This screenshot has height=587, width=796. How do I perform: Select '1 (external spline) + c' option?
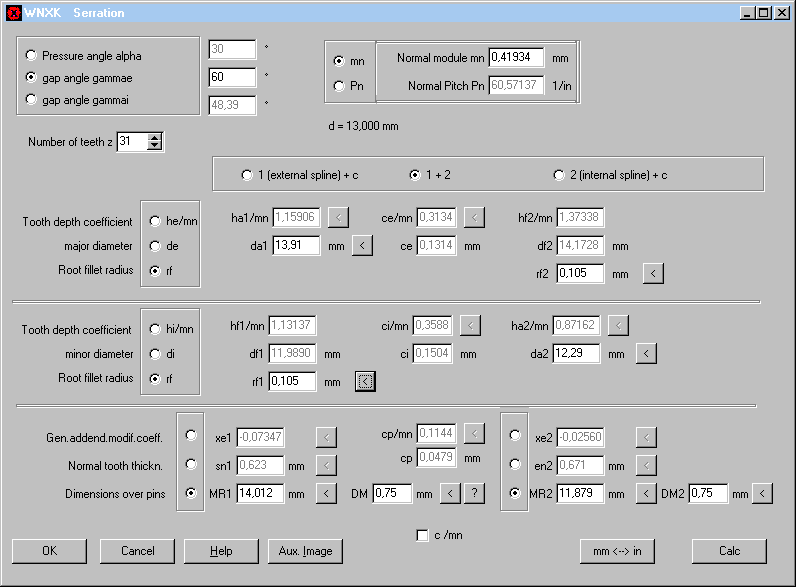247,175
